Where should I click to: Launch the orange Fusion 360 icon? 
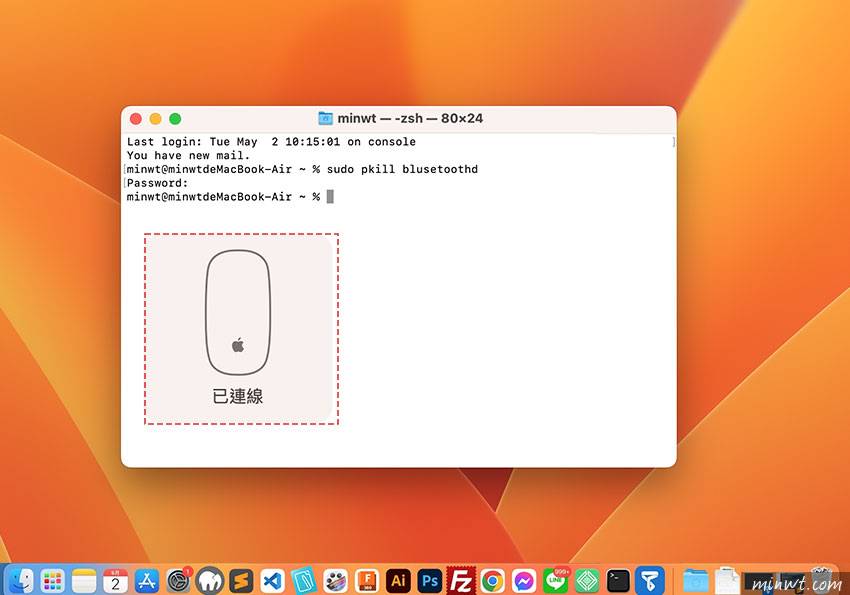pyautogui.click(x=367, y=581)
